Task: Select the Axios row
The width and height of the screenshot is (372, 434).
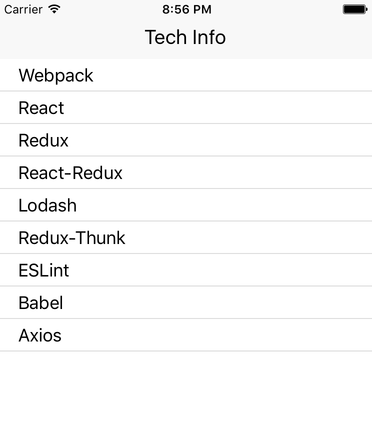Action: coord(186,335)
